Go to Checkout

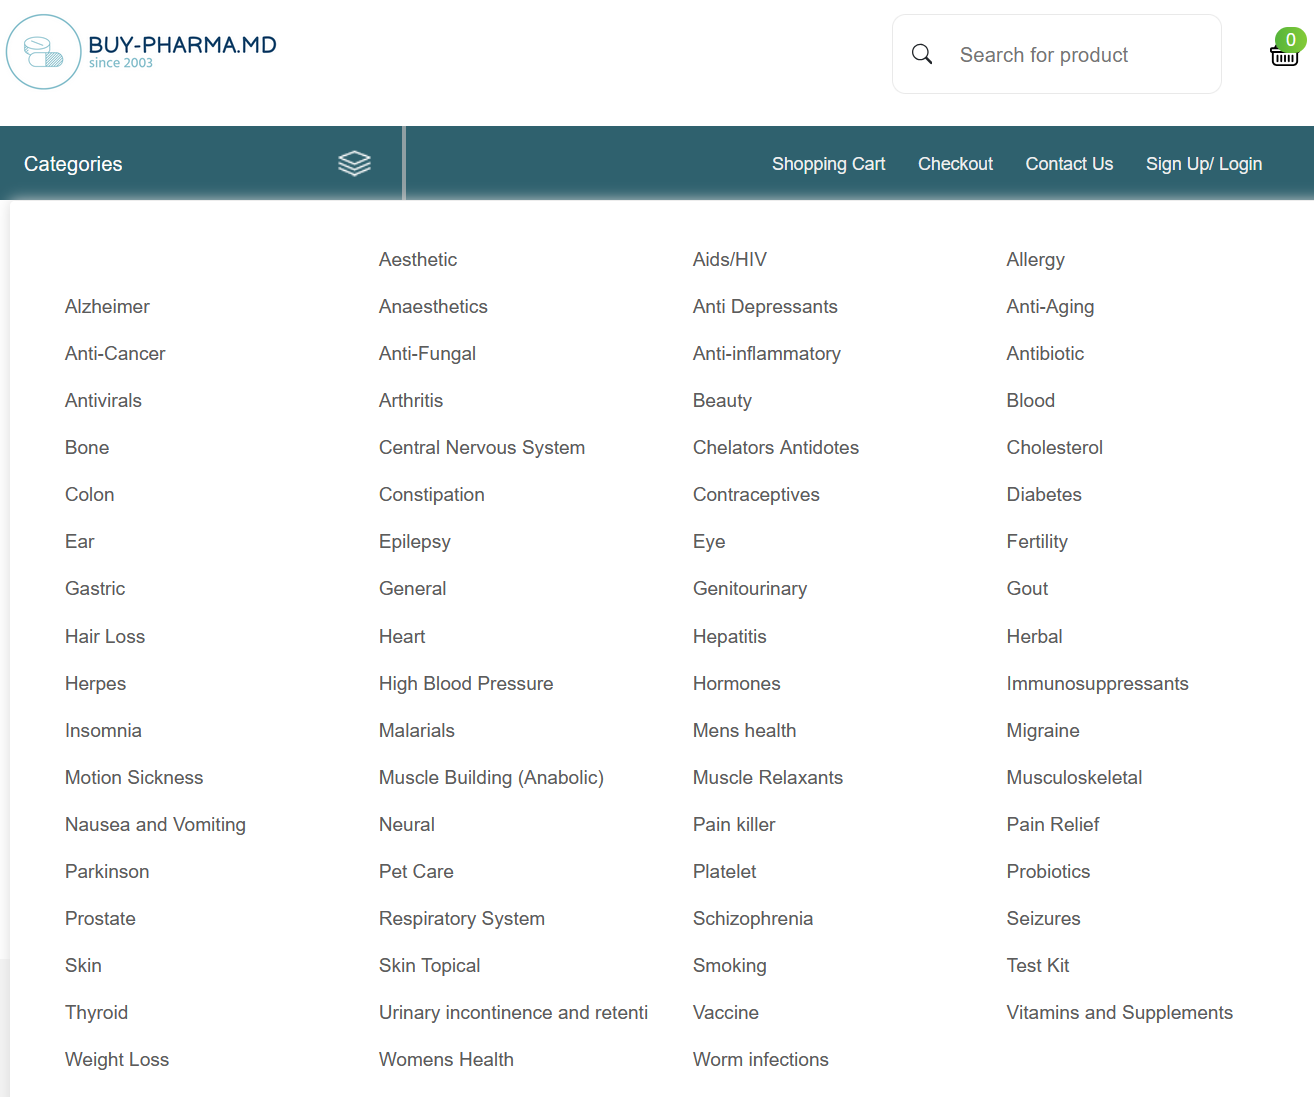pos(955,164)
